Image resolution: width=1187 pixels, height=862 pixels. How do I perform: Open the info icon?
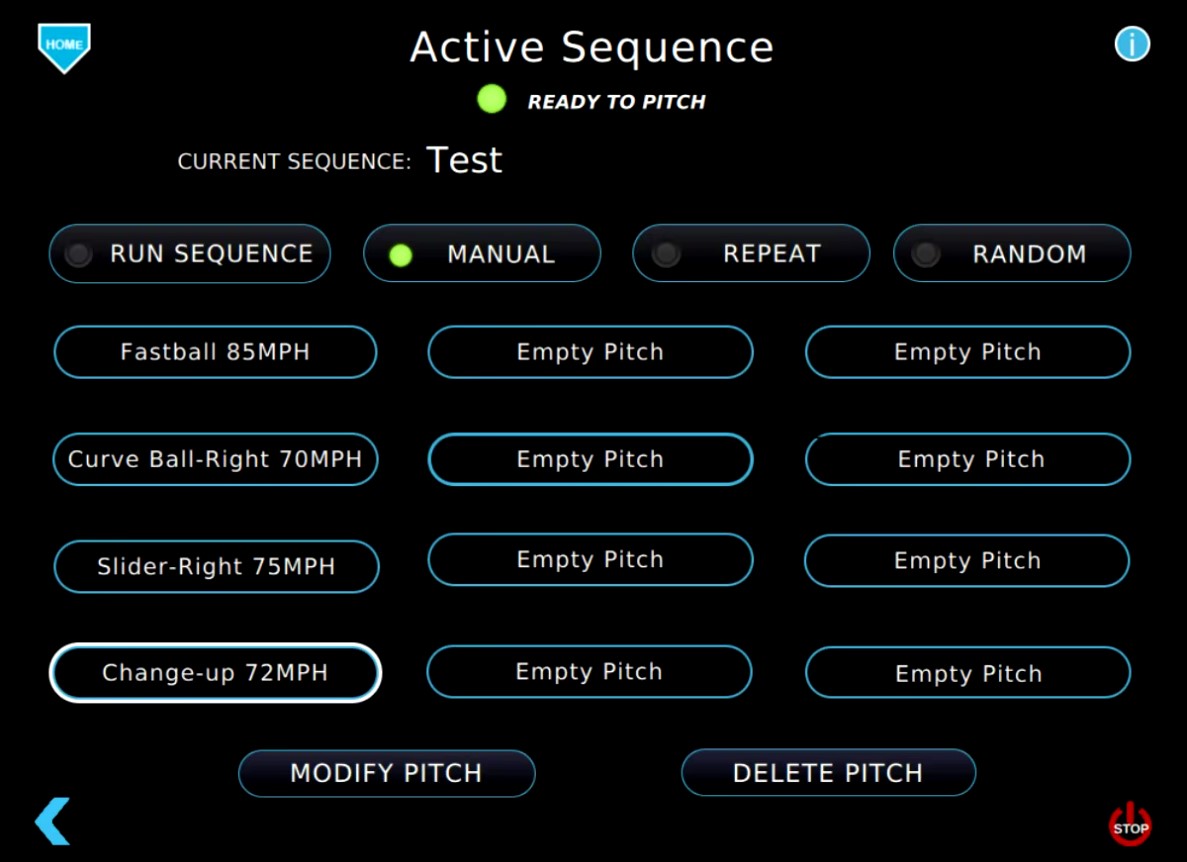(1132, 44)
